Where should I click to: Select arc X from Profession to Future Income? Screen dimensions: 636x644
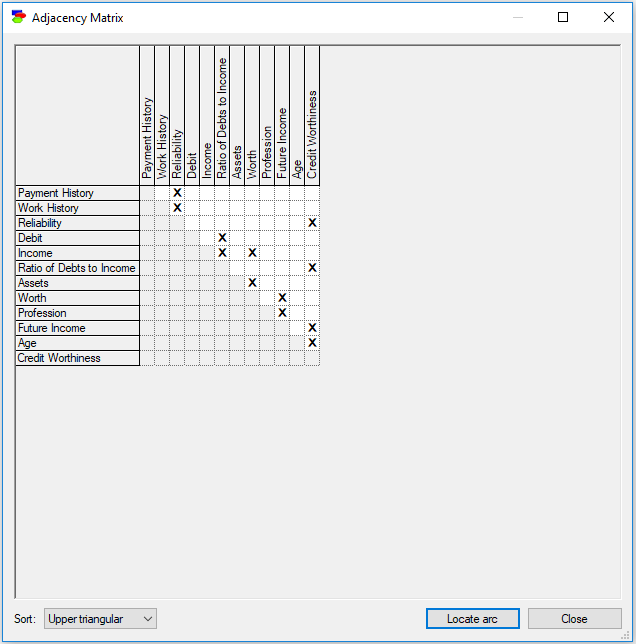click(282, 313)
